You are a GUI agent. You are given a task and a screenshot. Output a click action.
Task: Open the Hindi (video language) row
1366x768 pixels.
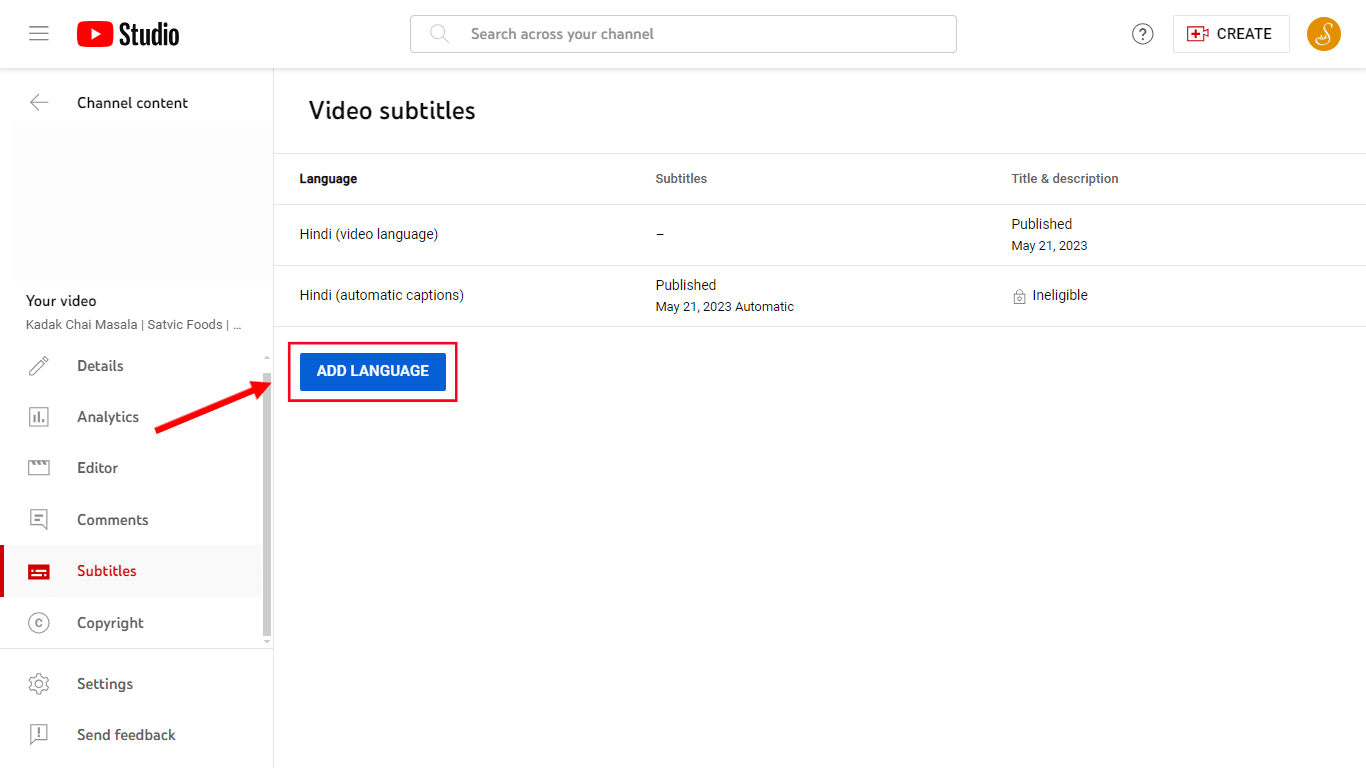[x=368, y=233]
